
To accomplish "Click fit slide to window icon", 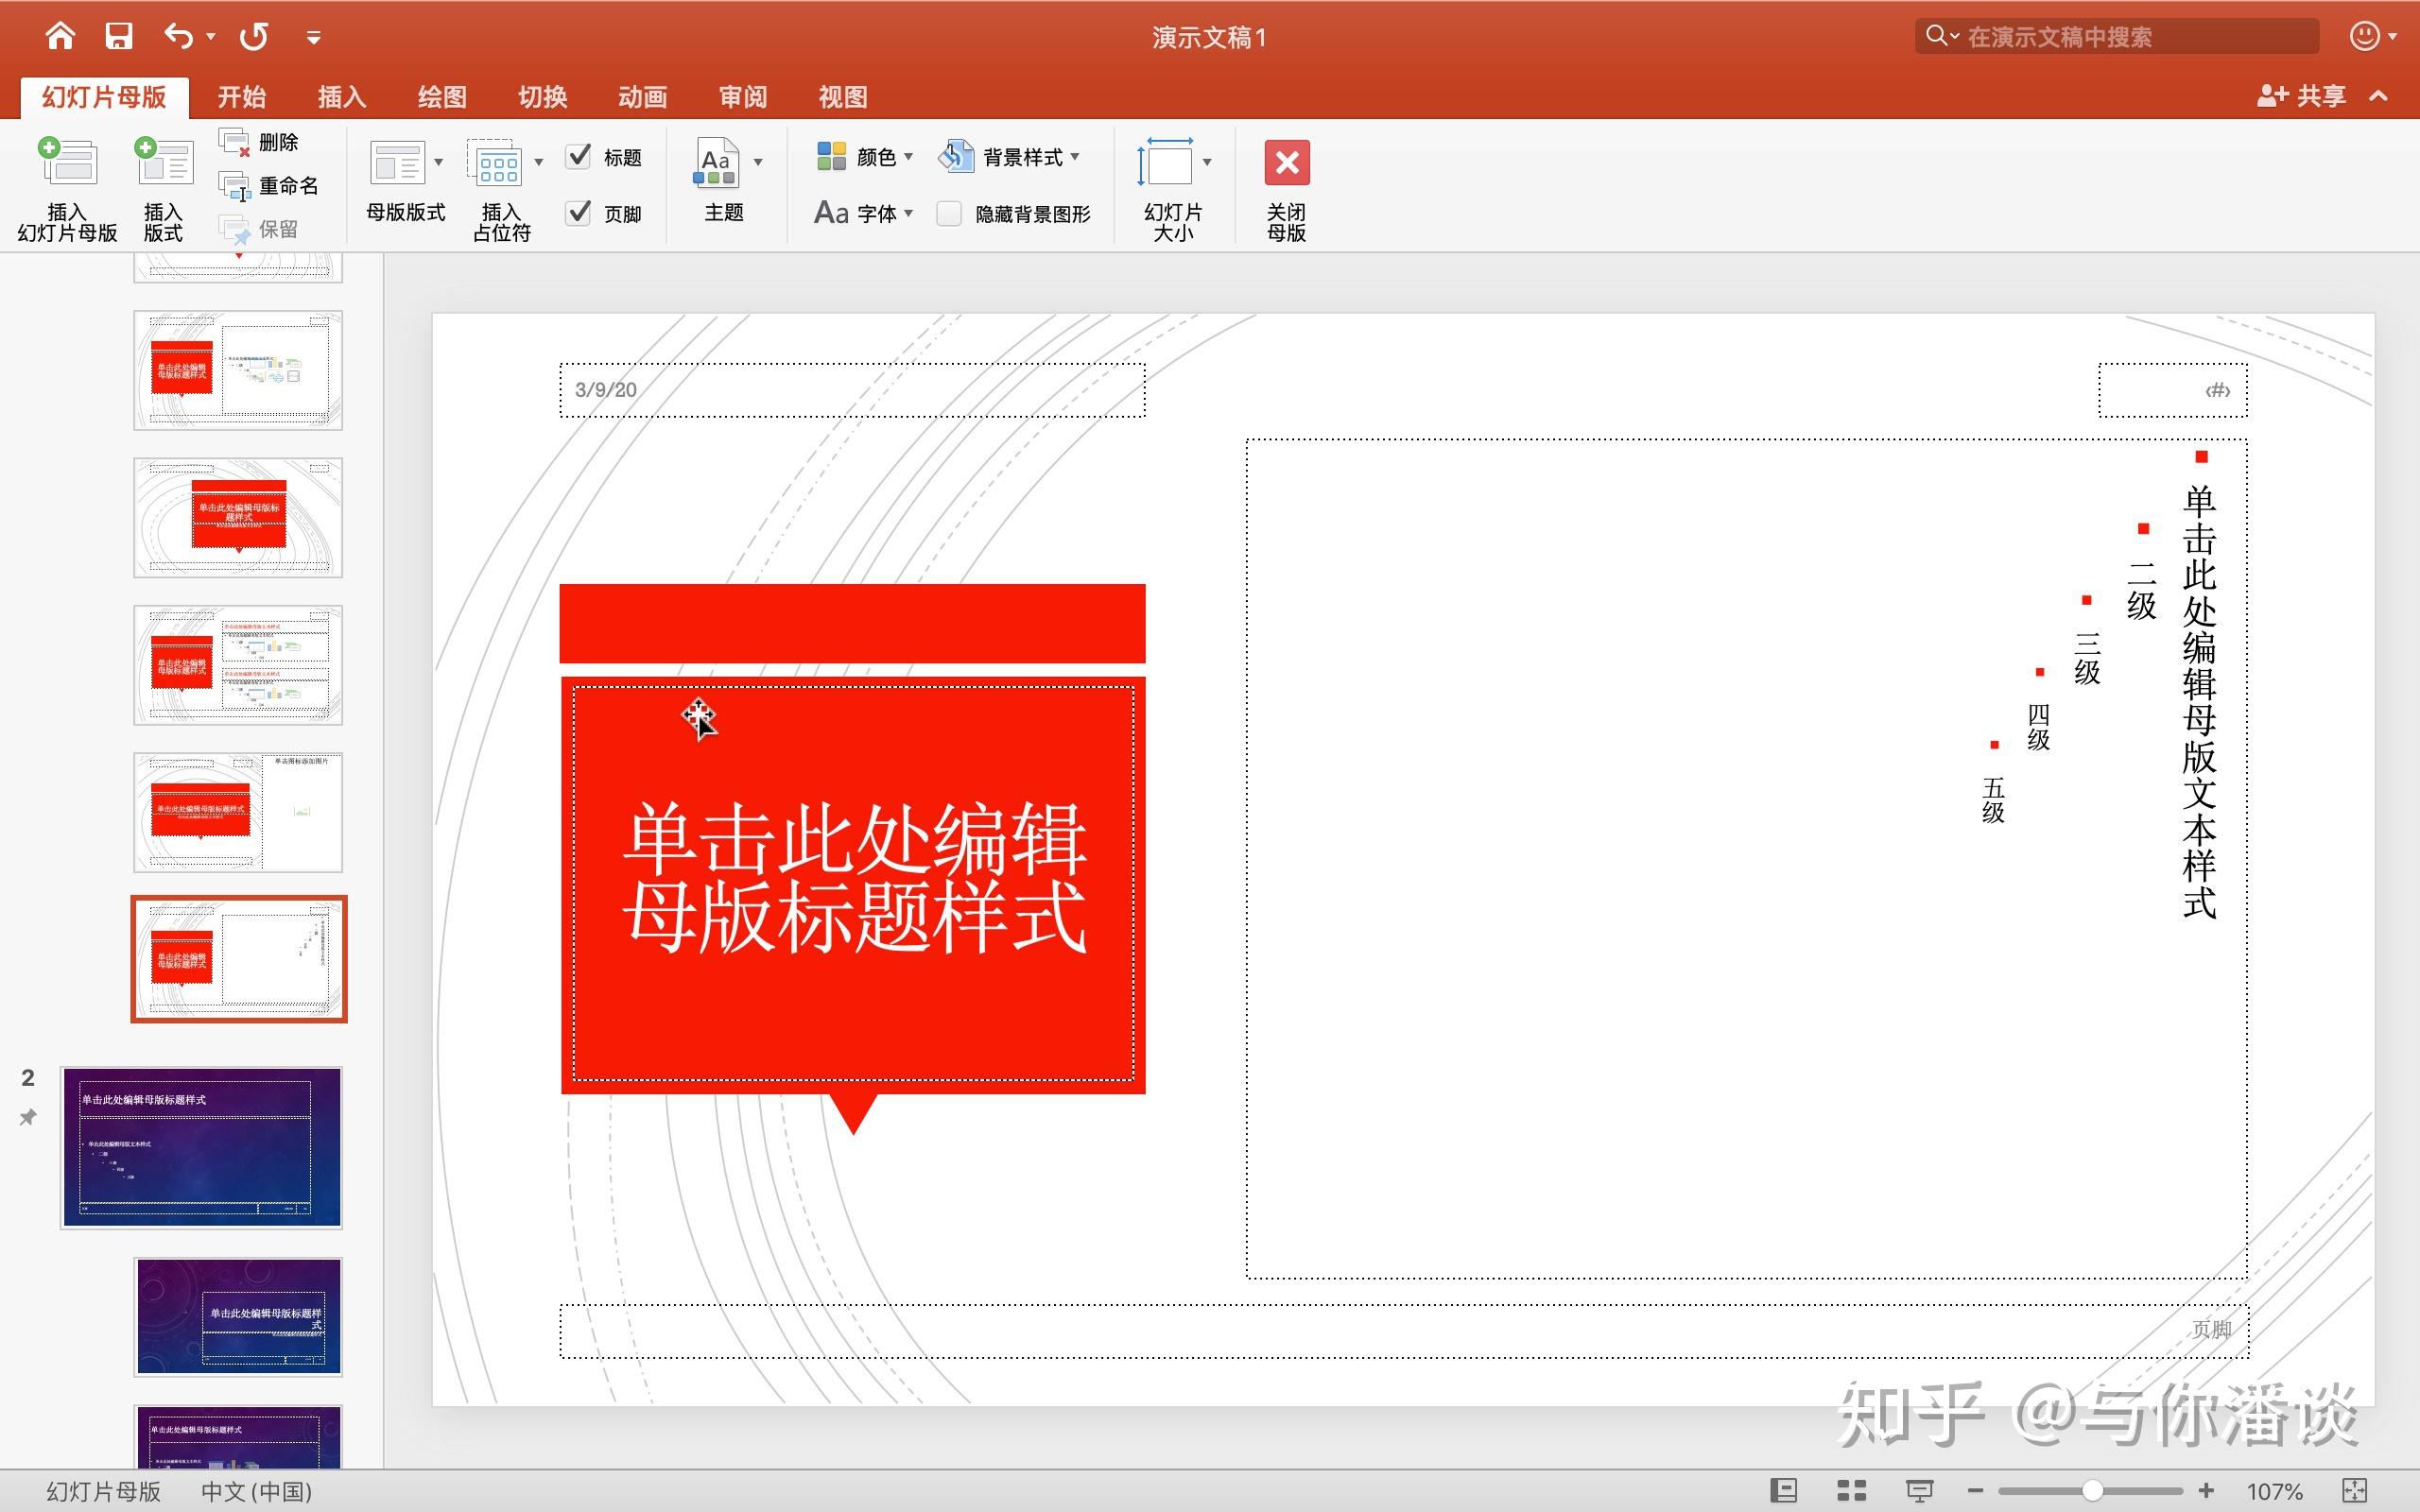I will pyautogui.click(x=2354, y=1490).
